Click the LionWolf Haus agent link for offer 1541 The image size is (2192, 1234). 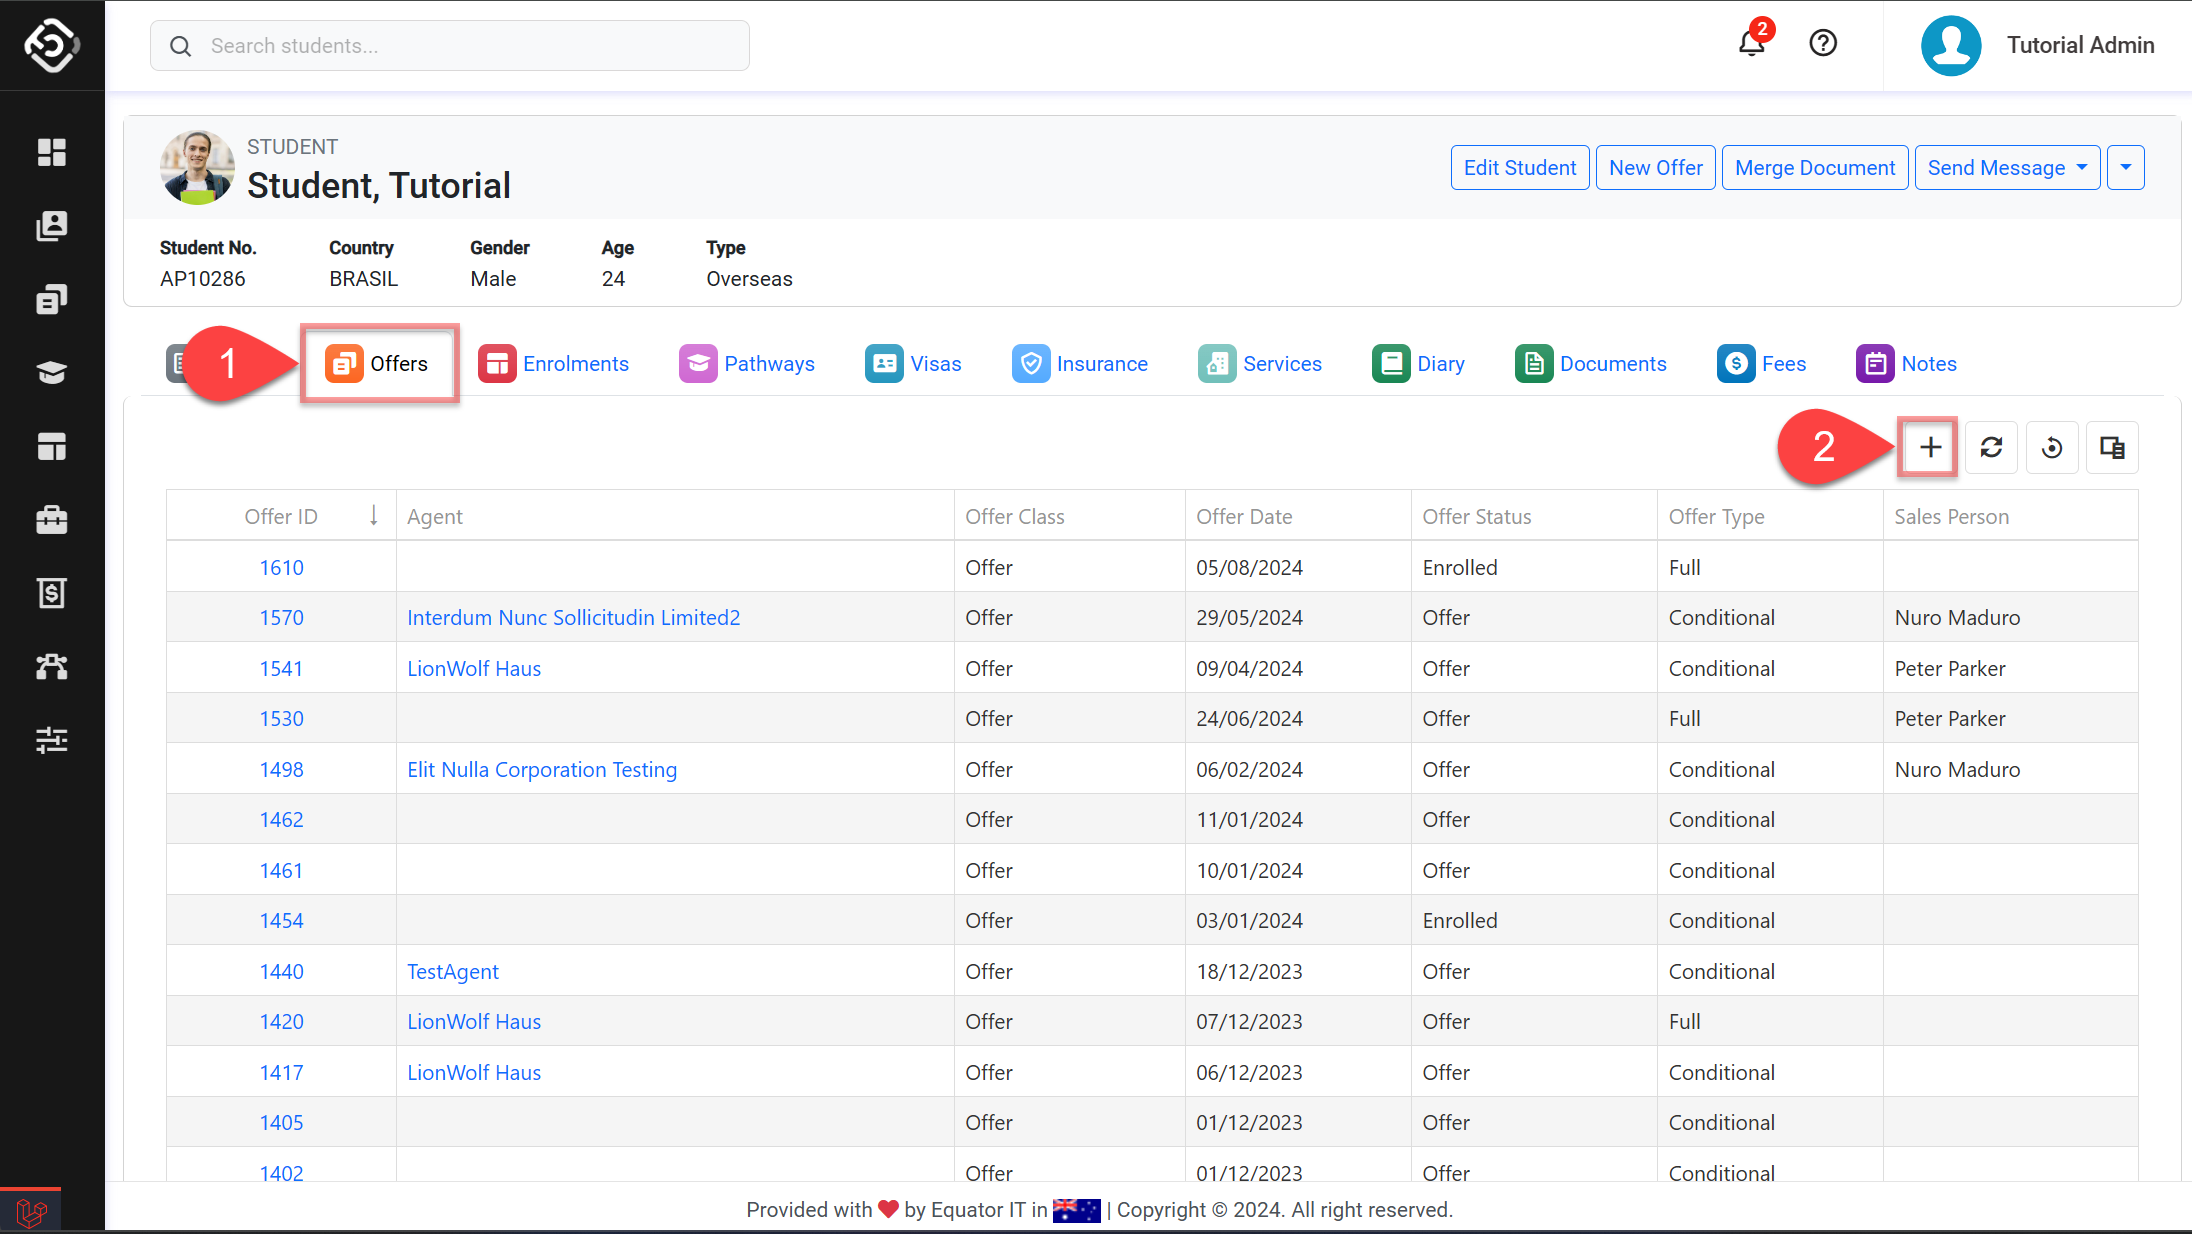coord(474,668)
